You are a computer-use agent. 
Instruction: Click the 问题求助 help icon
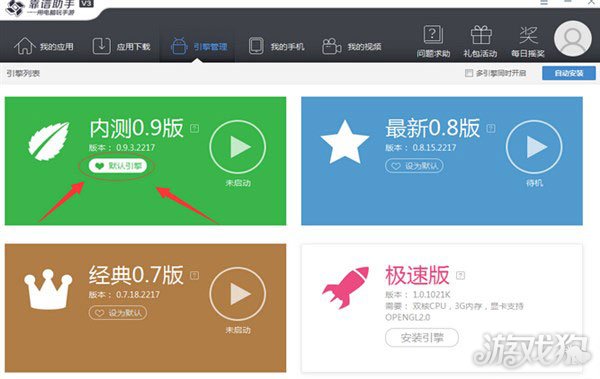[x=433, y=41]
